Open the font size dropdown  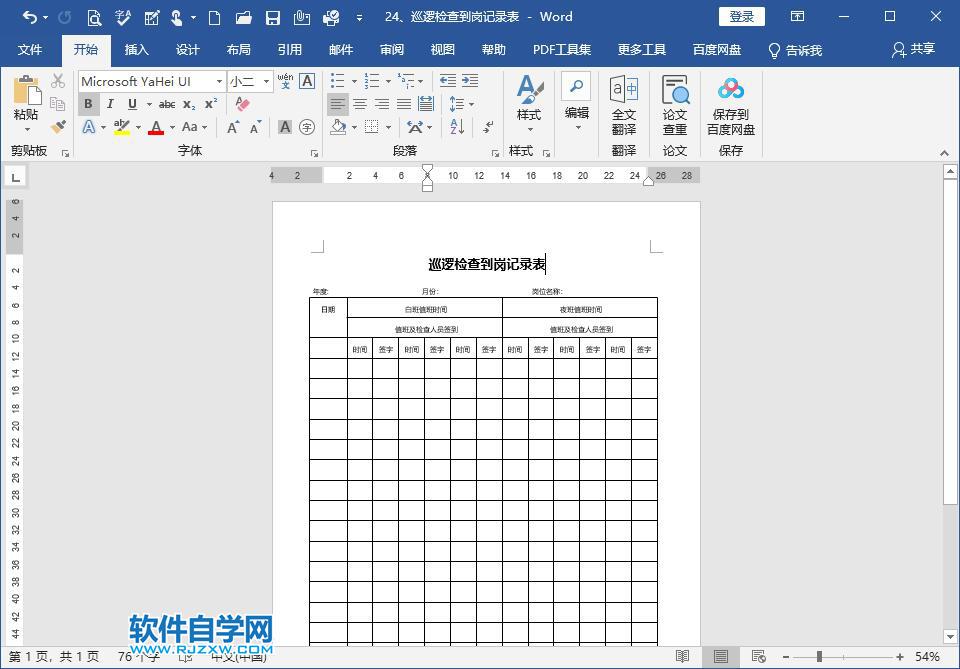pyautogui.click(x=267, y=81)
